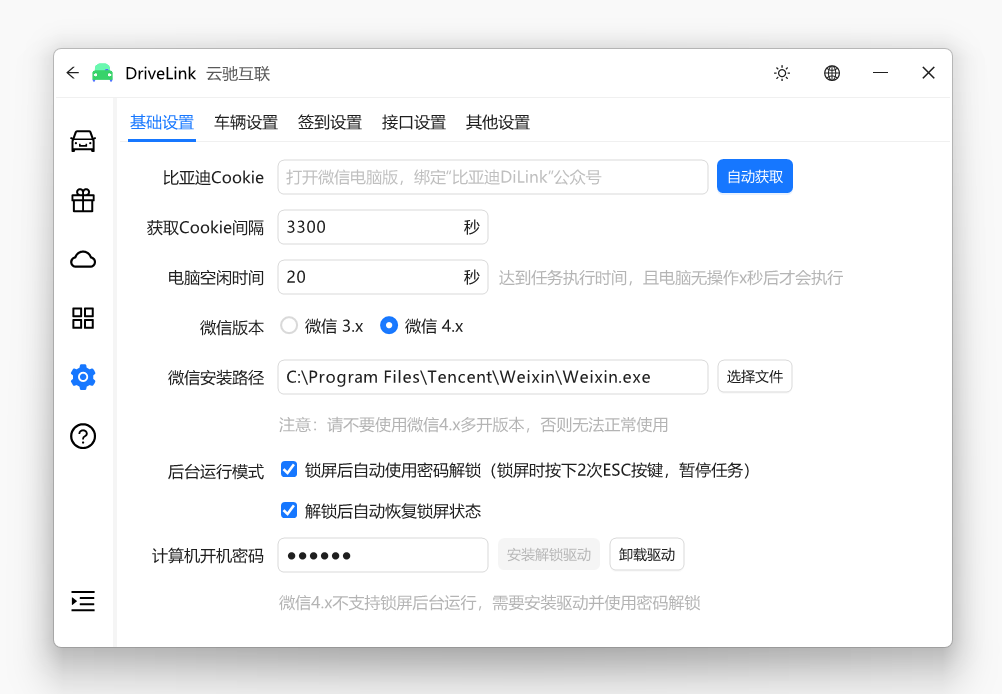Viewport: 1002px width, 694px height.
Task: Change language using the globe icon
Action: tap(832, 72)
